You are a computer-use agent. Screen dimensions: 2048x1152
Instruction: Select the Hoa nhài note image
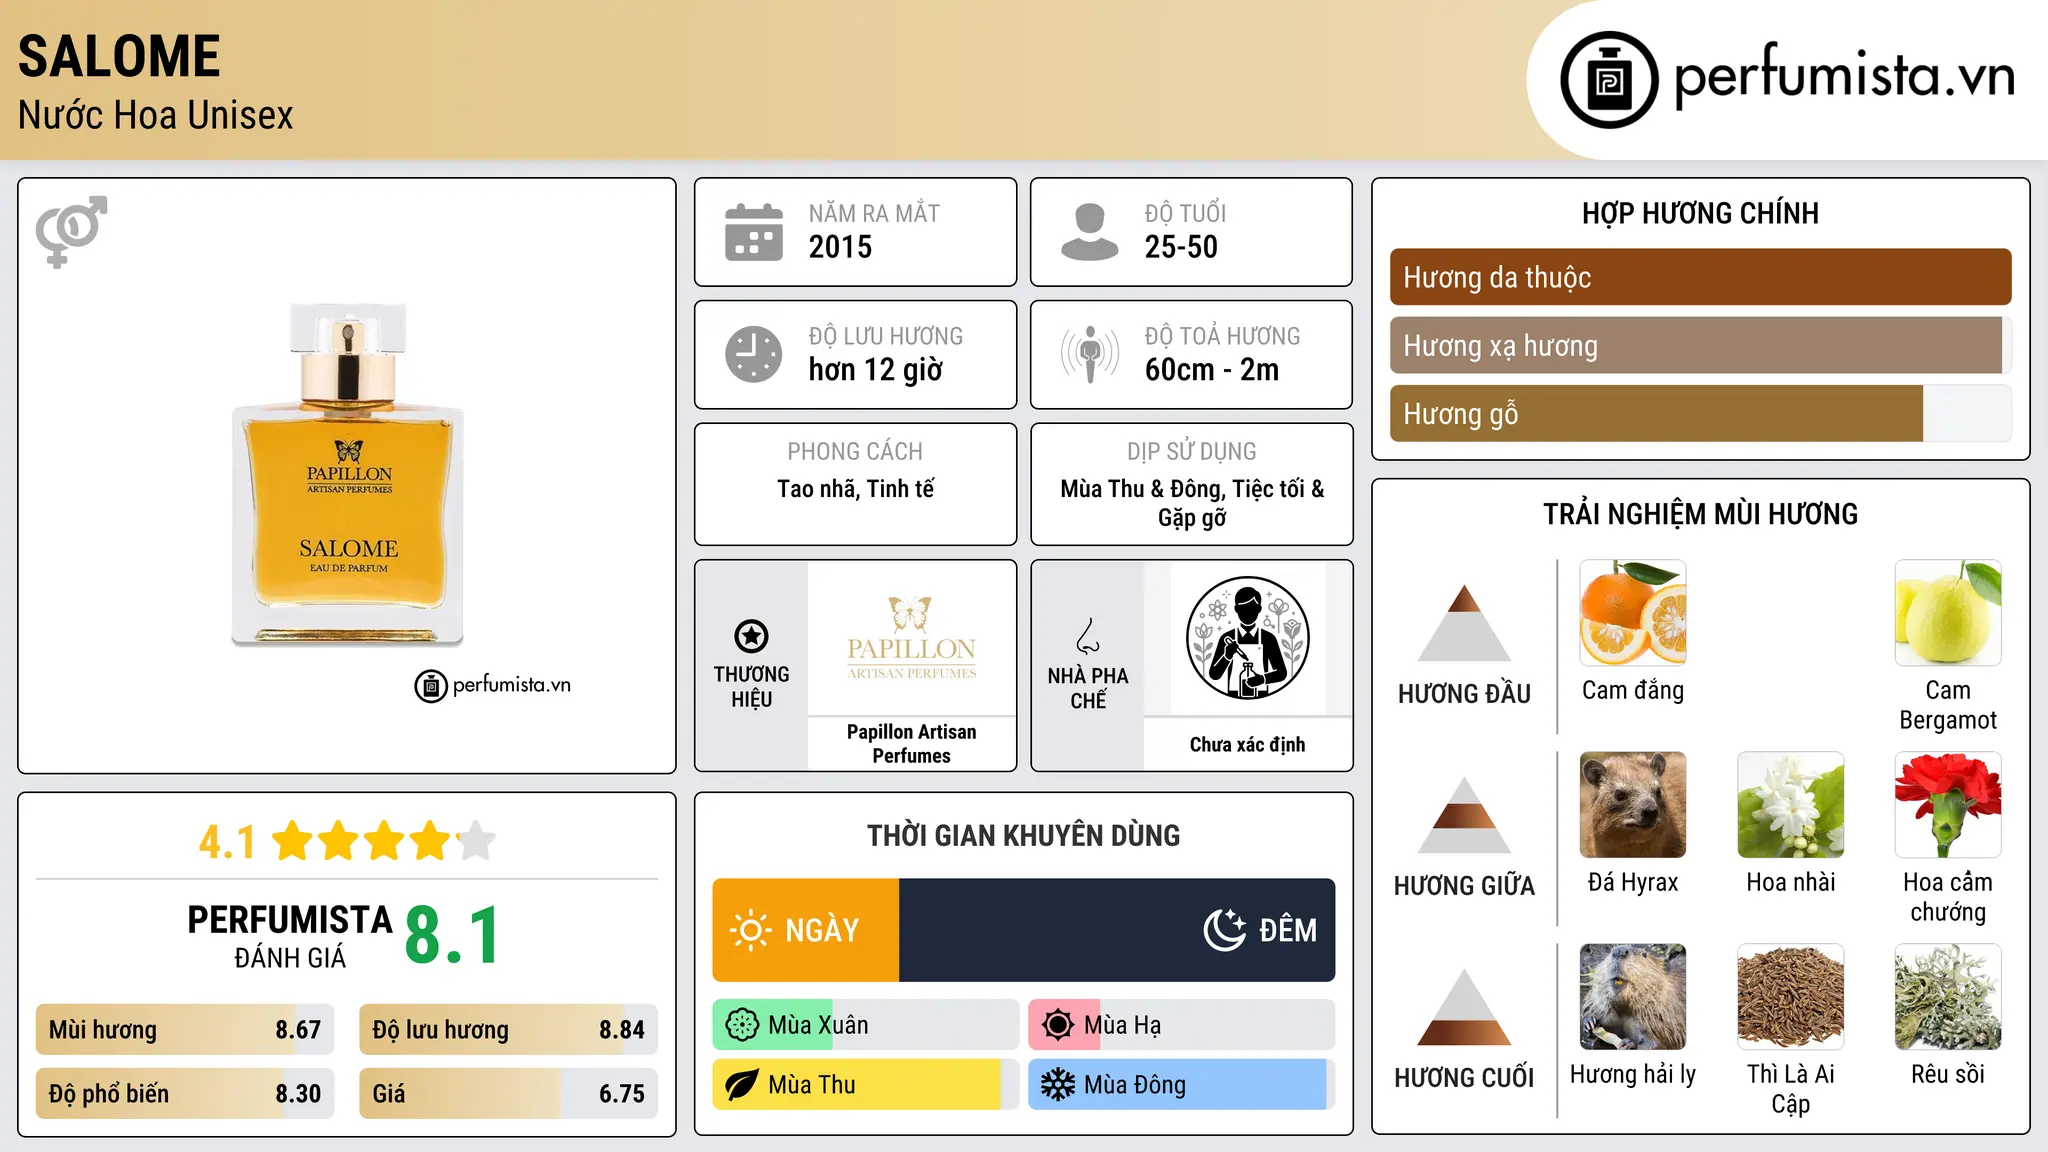tap(1791, 805)
